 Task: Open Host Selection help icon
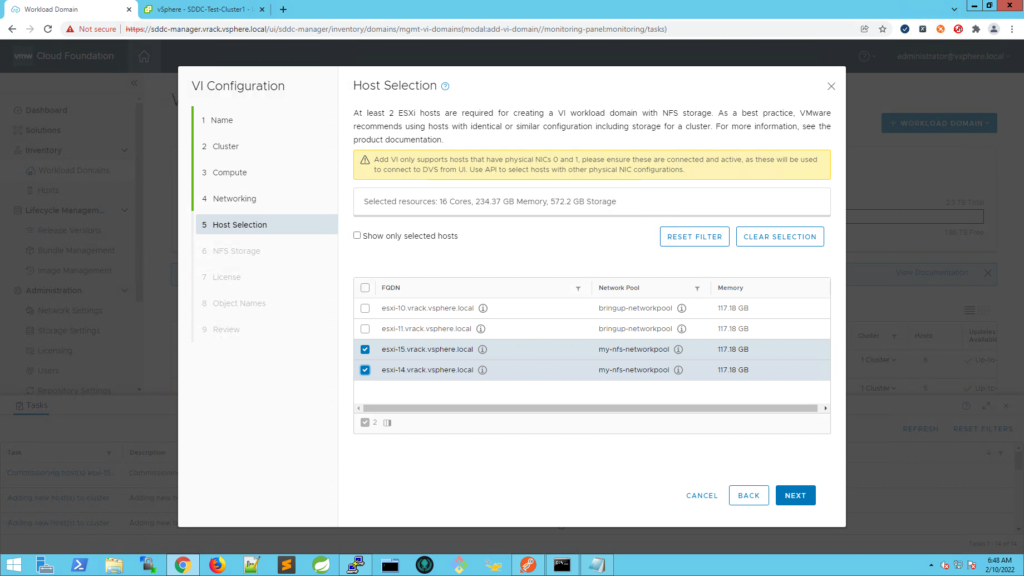[x=445, y=86]
